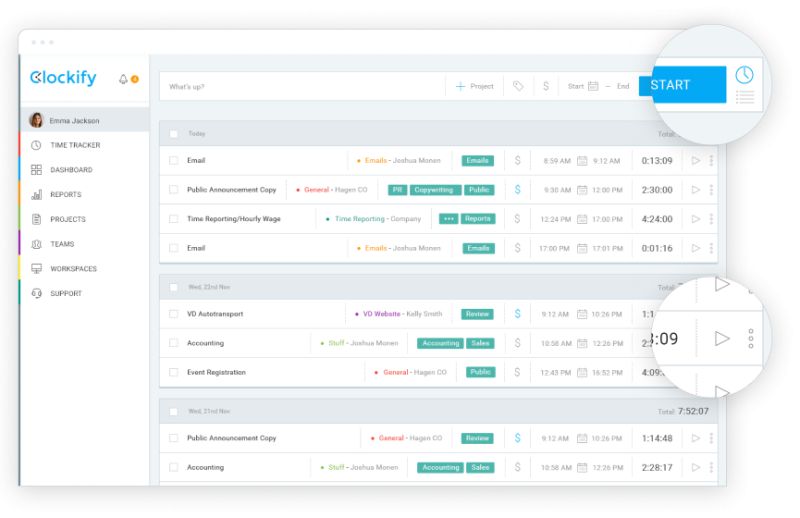This screenshot has width=800, height=518.
Task: Toggle billable on Time Reporting/Hourly Wage entry
Action: coord(517,218)
